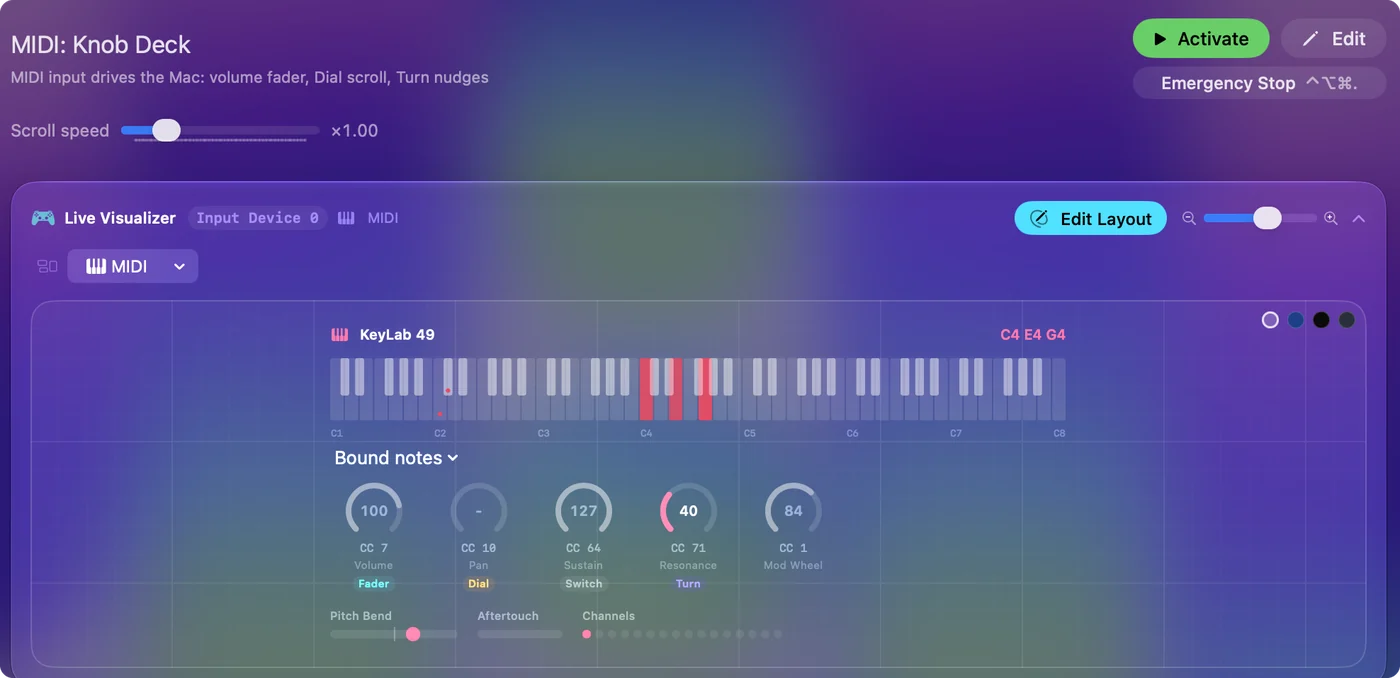Open Edit for Knob Deck
1400x678 pixels.
1333,39
